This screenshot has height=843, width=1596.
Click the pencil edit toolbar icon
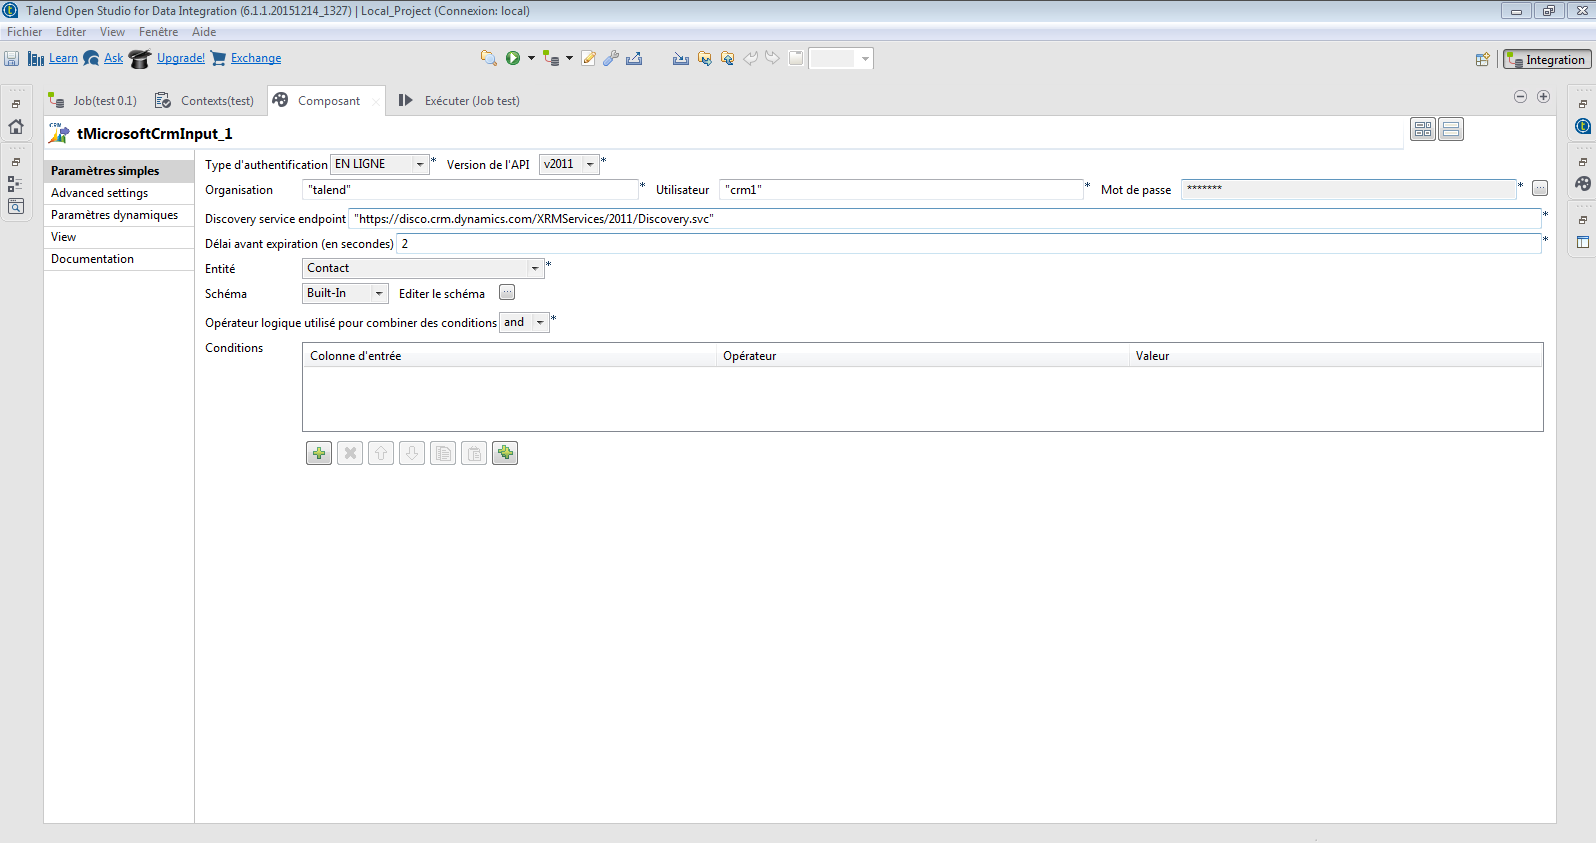click(589, 58)
